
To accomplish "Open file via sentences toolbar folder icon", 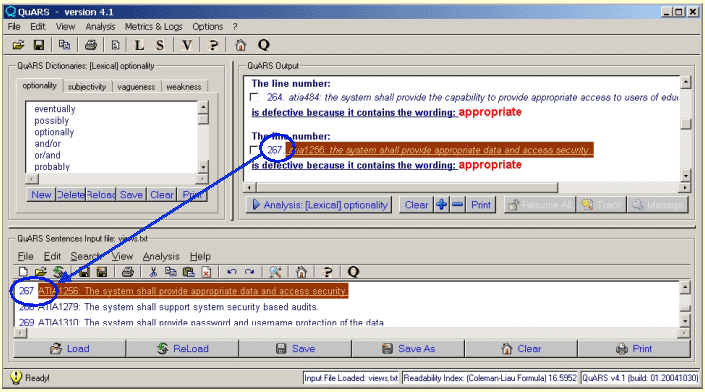I will (x=40, y=272).
